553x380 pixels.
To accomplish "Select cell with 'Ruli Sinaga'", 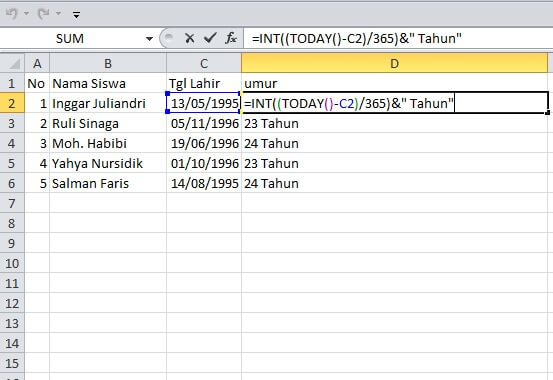I will 108,123.
